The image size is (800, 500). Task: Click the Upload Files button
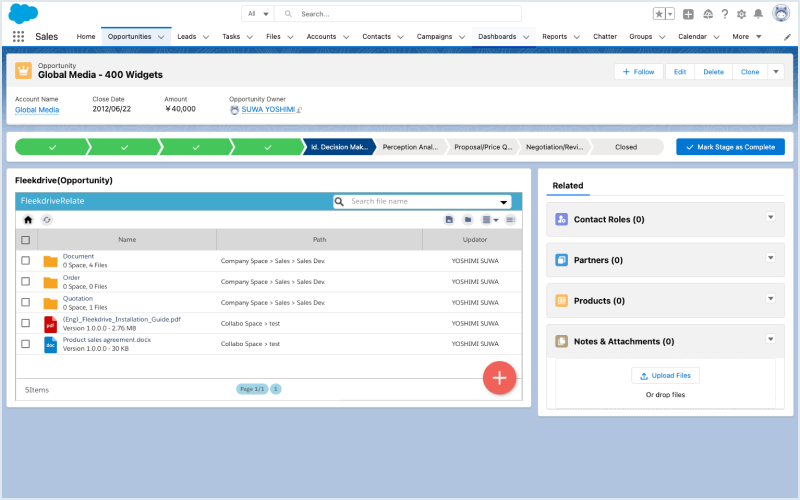point(665,376)
